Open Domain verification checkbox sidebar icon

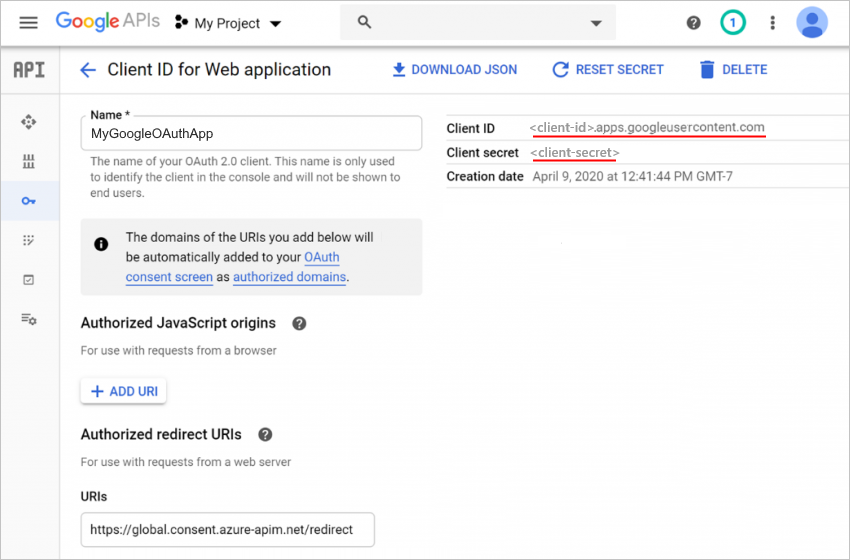pyautogui.click(x=28, y=280)
